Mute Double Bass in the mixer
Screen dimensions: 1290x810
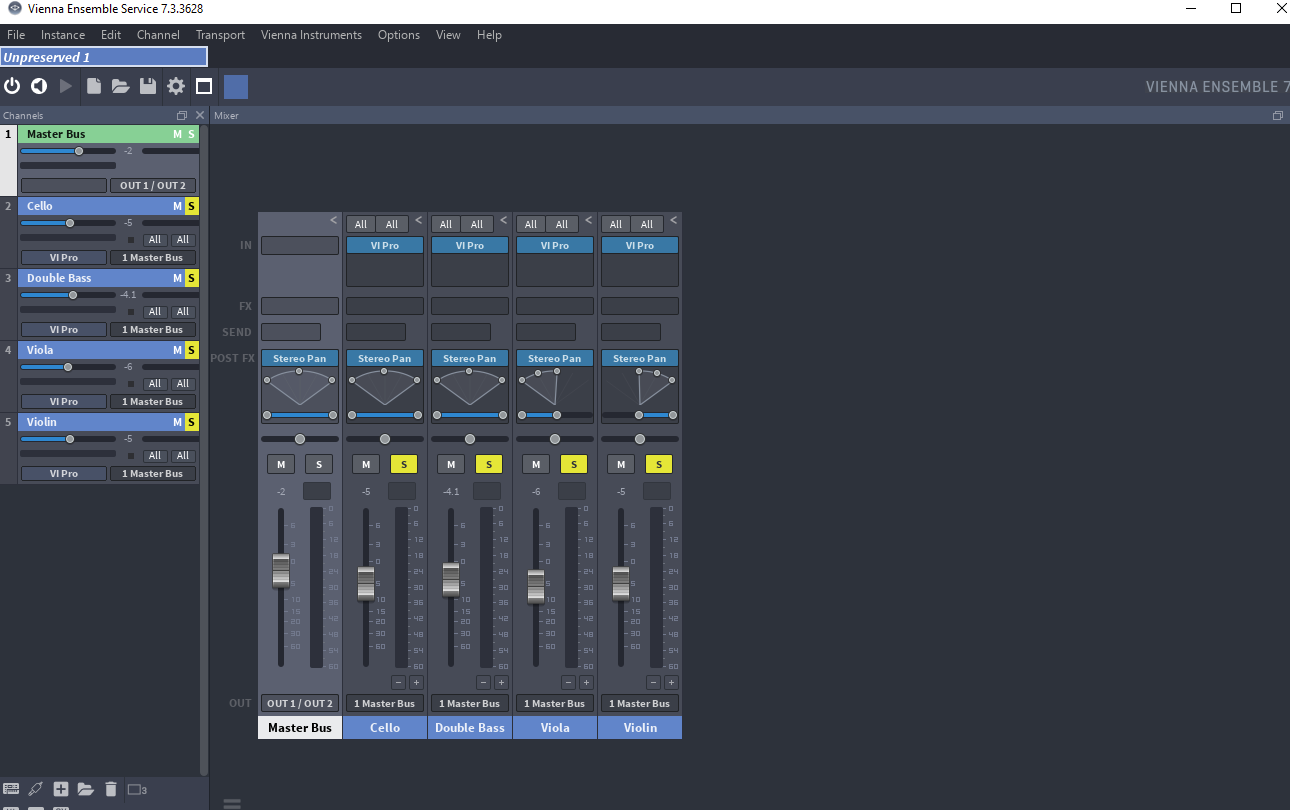tap(451, 464)
